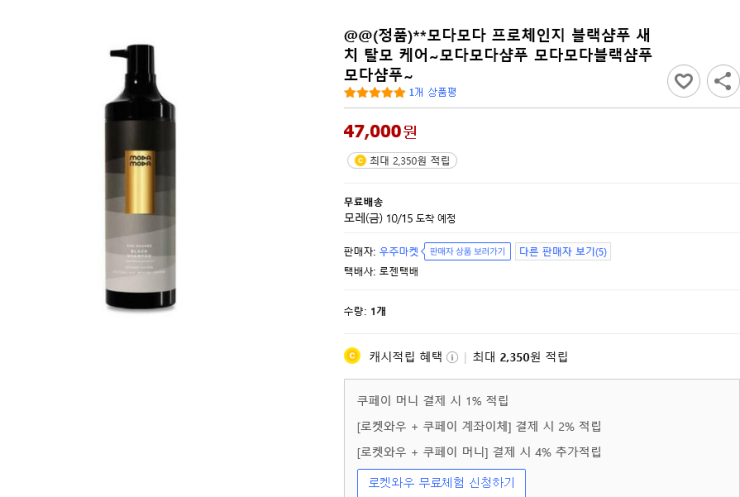Click the 47,000원 price text
The image size is (740, 497).
pos(380,131)
